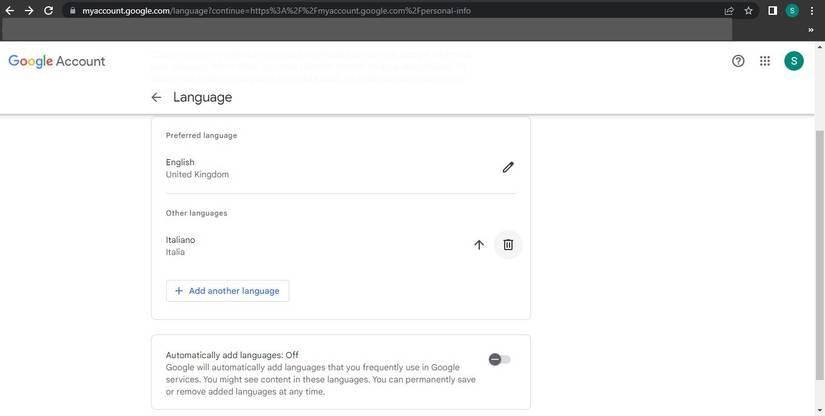The height and width of the screenshot is (416, 825).
Task: Open the Google Account profile avatar
Action: (794, 61)
